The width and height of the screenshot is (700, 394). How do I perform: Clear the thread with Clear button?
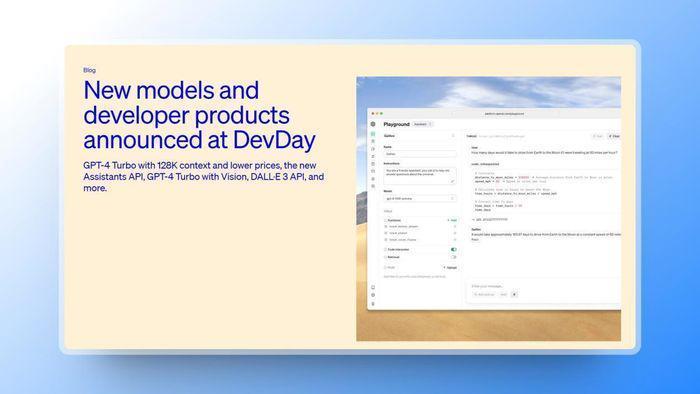pos(615,136)
